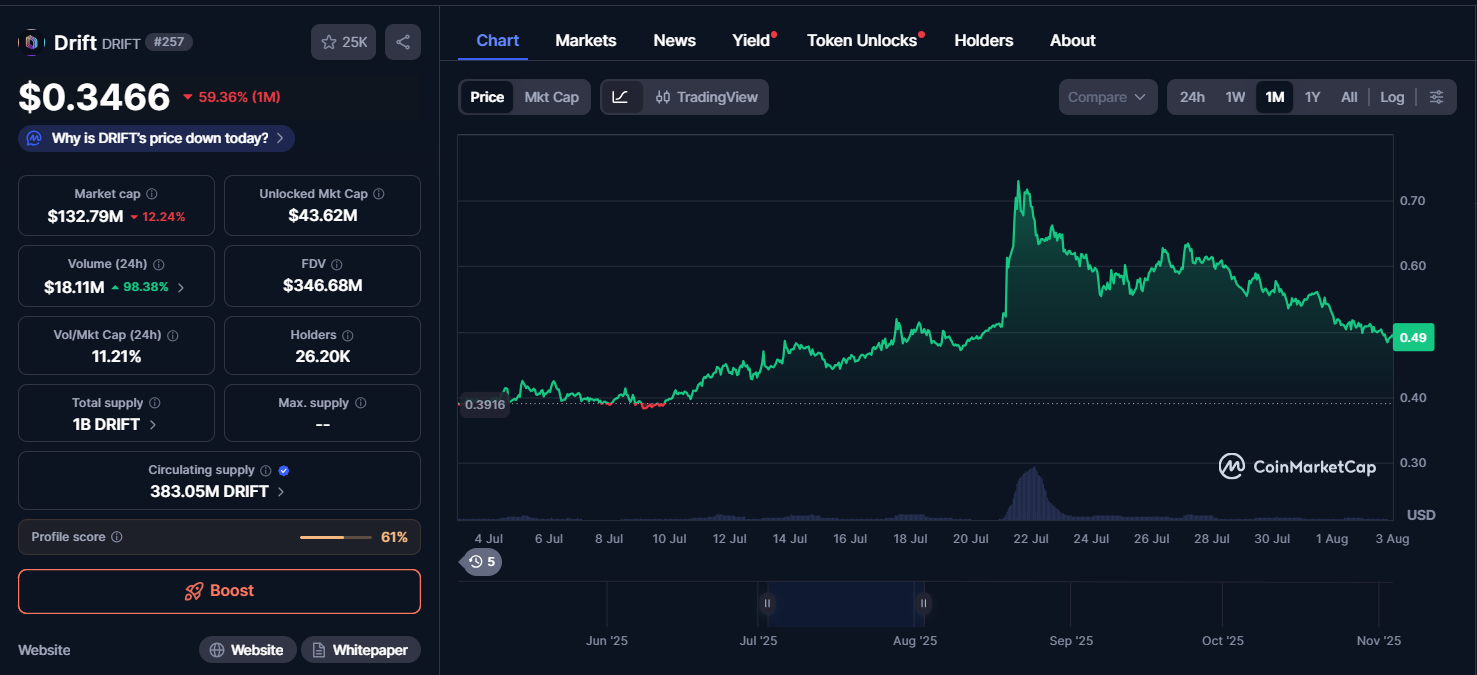This screenshot has height=675, width=1477.
Task: Open chart settings sliders icon
Action: click(x=1436, y=97)
